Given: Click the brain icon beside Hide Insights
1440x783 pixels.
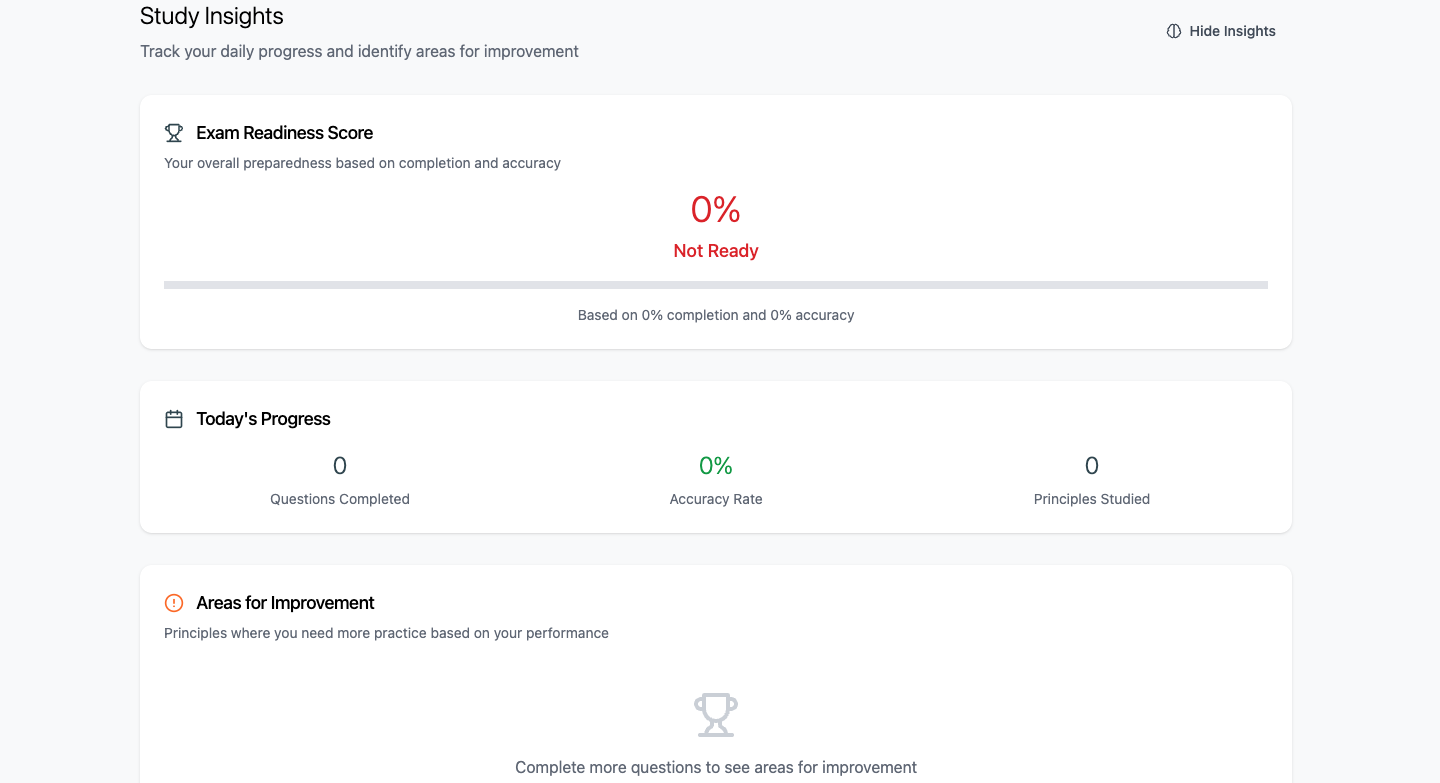Looking at the screenshot, I should [x=1174, y=31].
